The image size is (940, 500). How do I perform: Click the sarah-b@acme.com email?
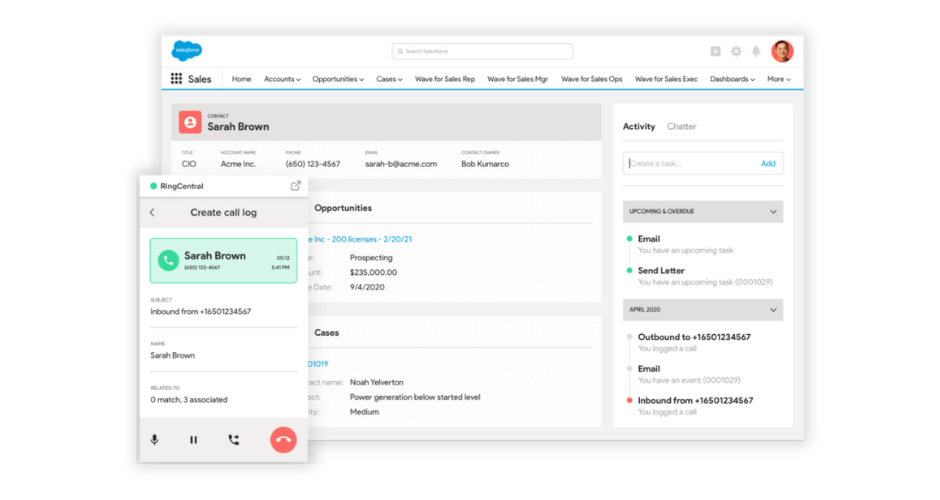401,164
